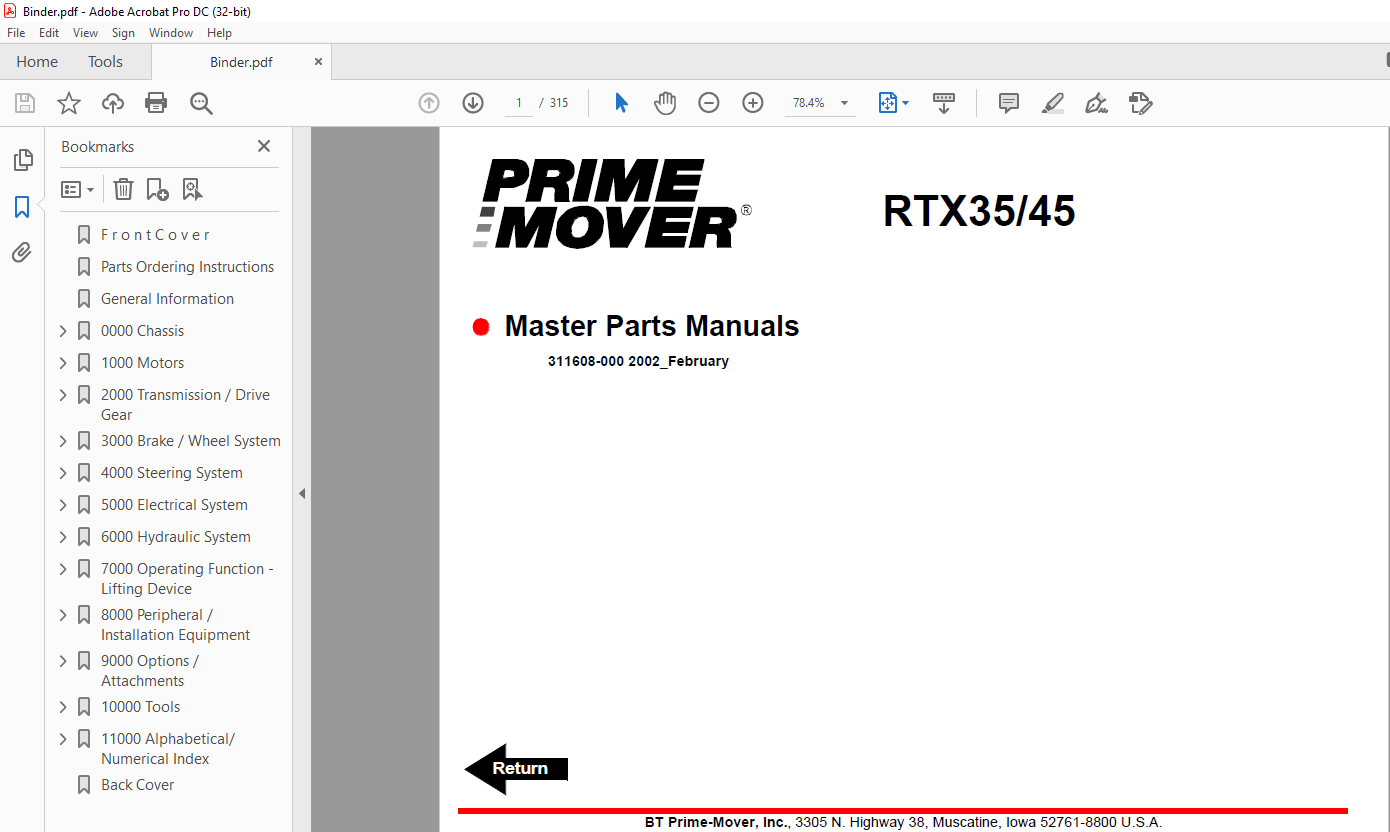
Task: Open the Window menu
Action: pyautogui.click(x=171, y=33)
